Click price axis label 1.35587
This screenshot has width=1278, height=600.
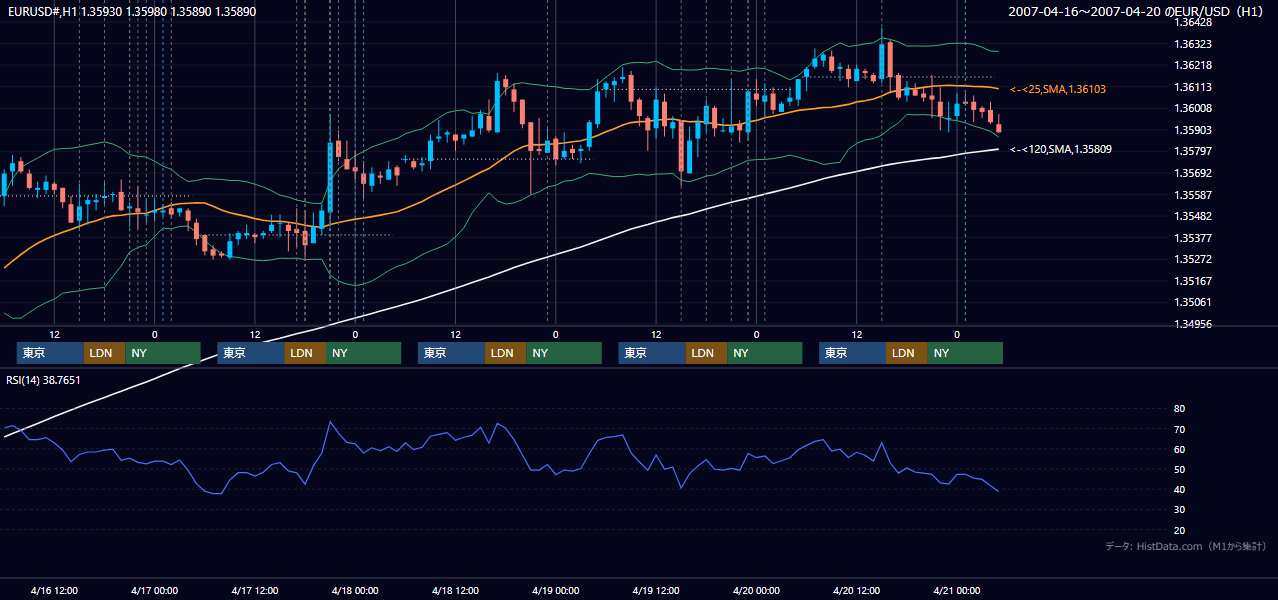point(1192,195)
